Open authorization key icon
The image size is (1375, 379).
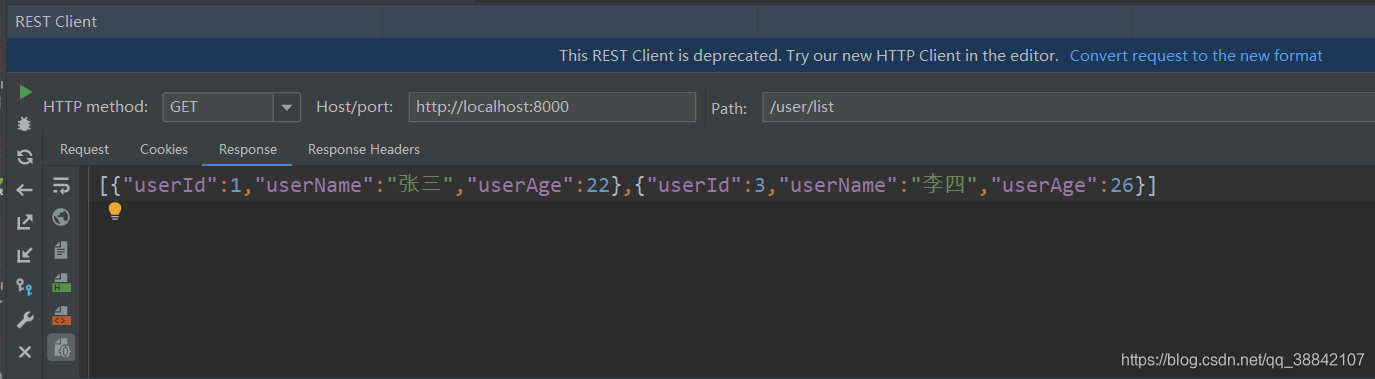pyautogui.click(x=25, y=287)
